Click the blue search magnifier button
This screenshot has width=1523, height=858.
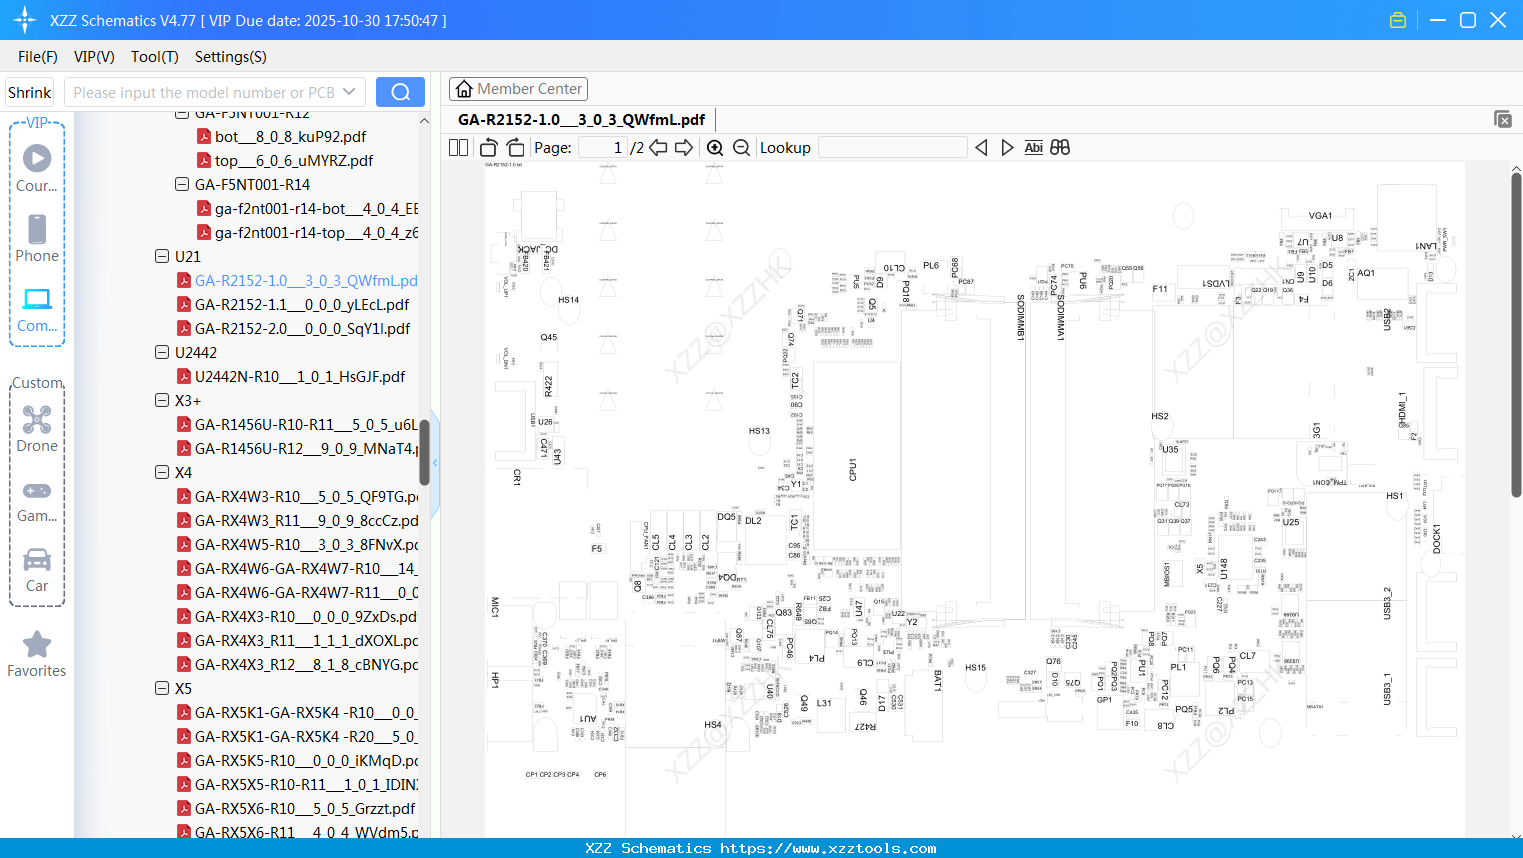[x=400, y=92]
